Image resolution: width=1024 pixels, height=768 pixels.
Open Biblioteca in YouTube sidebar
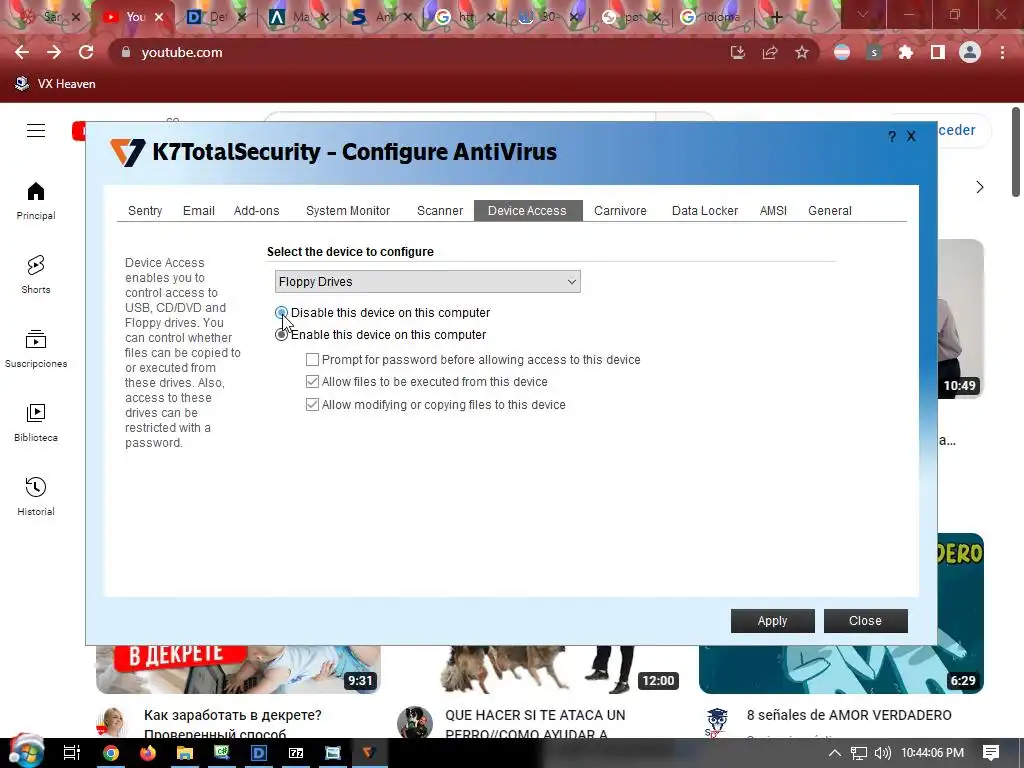tap(36, 423)
